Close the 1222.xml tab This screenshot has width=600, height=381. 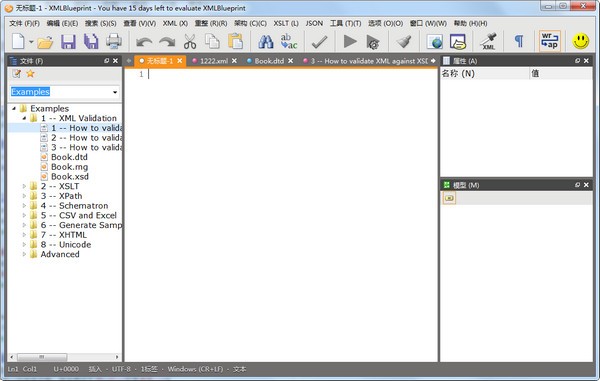[x=234, y=61]
